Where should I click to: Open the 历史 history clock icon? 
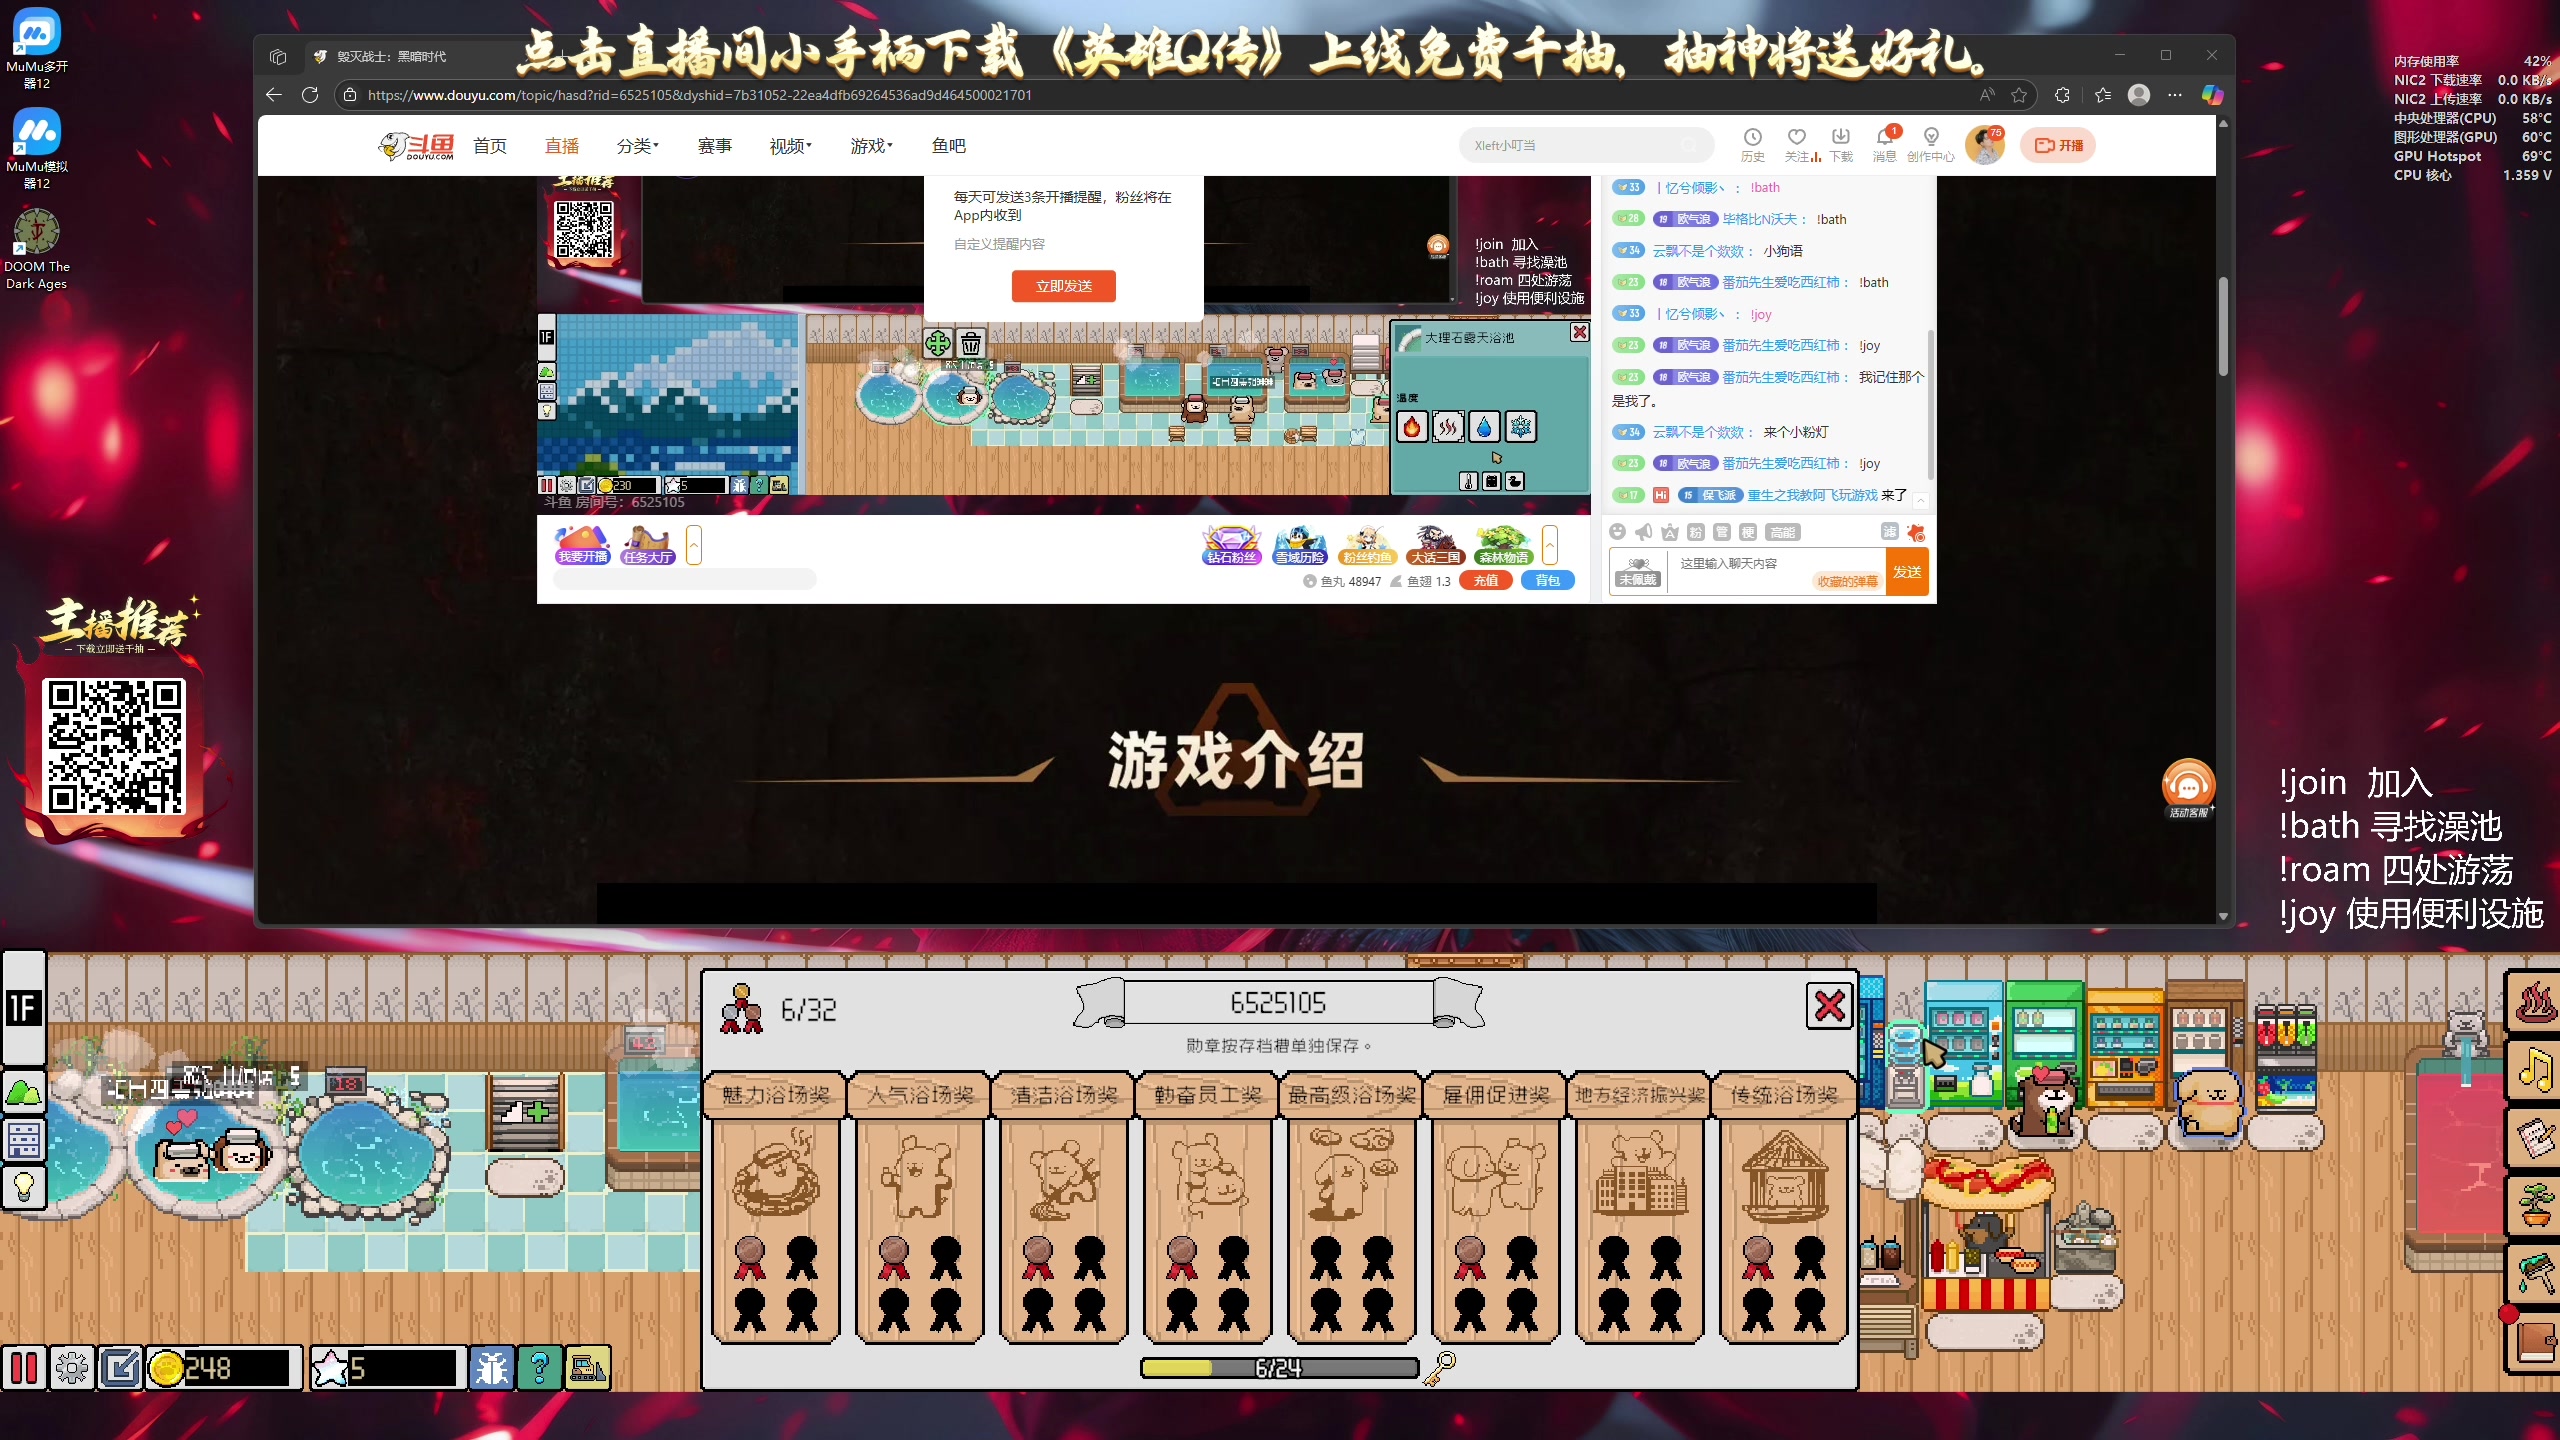coord(1752,145)
